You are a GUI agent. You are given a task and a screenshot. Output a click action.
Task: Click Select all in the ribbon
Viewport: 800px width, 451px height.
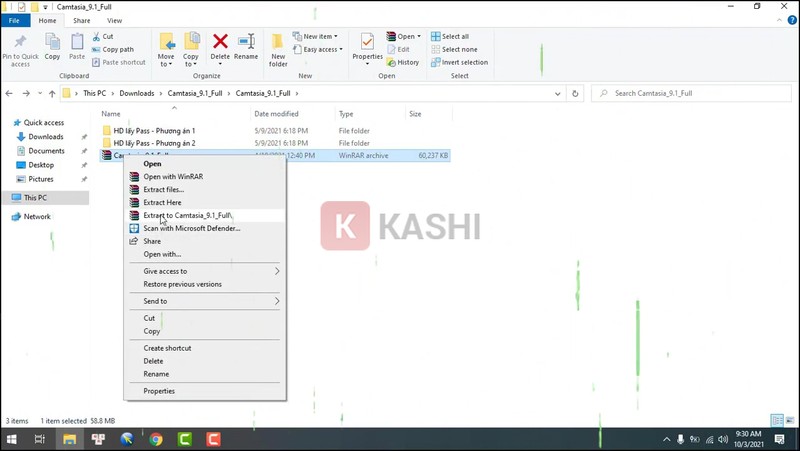coord(450,36)
